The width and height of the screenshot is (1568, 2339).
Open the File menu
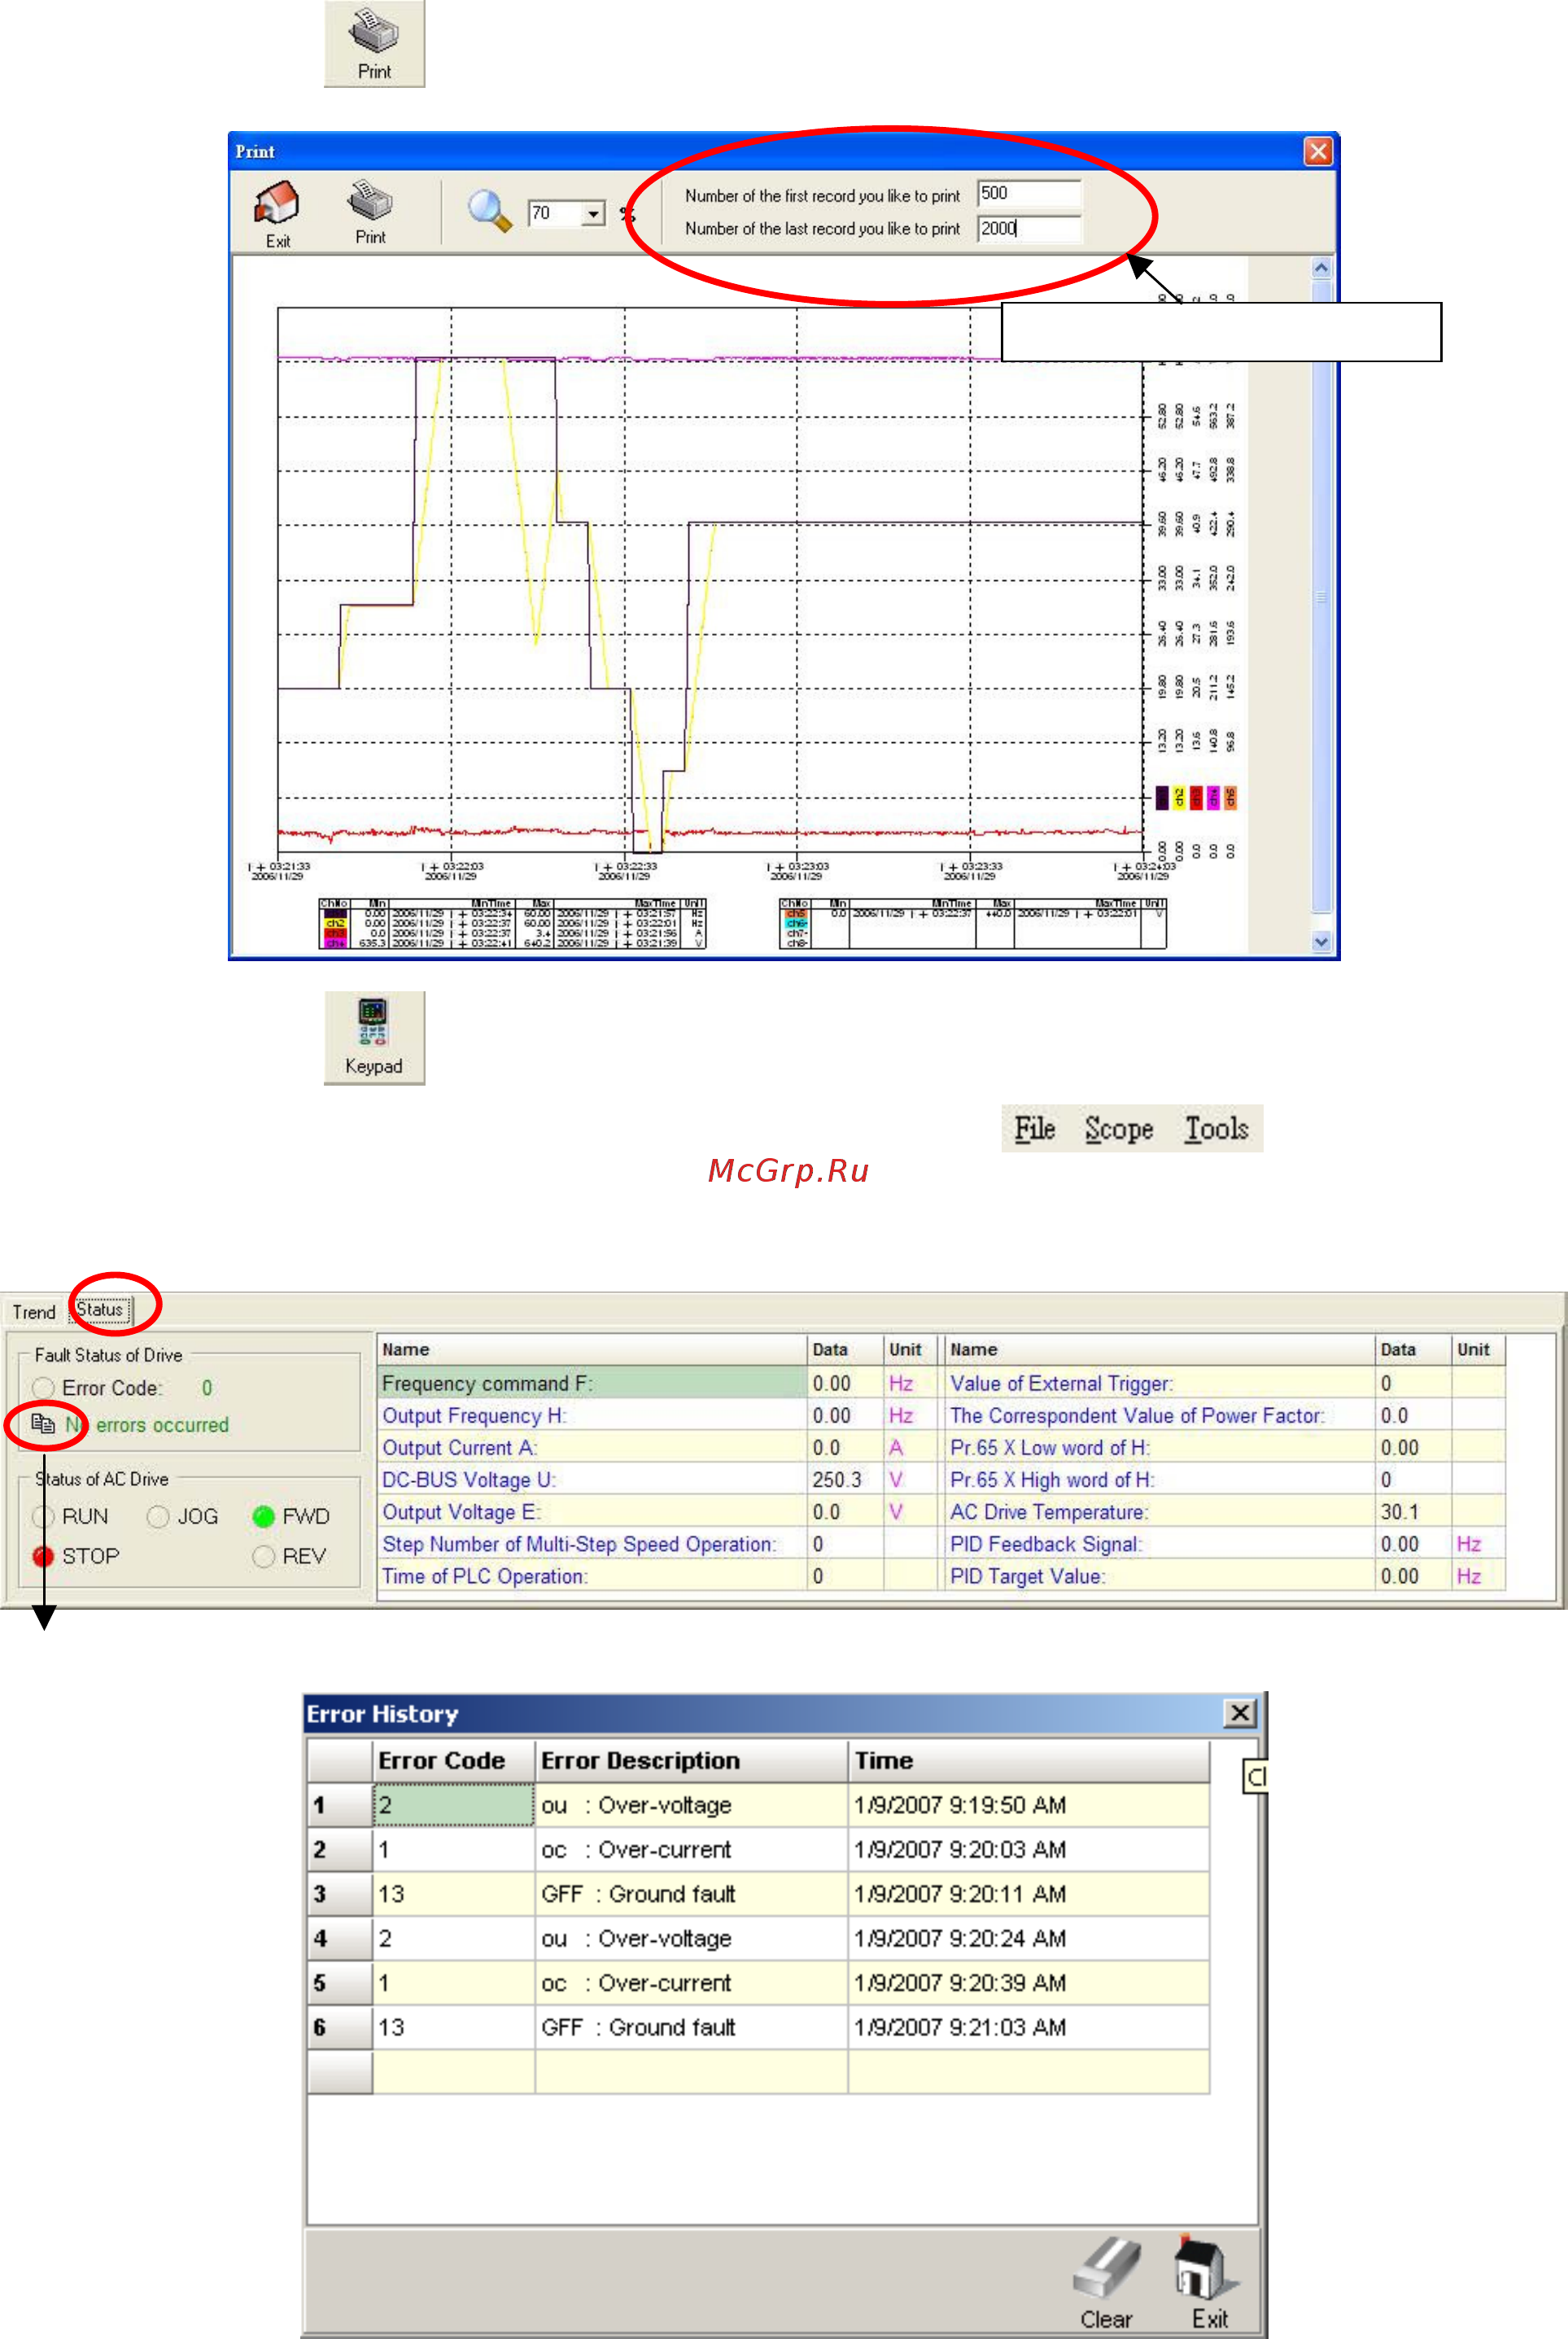(1035, 1128)
